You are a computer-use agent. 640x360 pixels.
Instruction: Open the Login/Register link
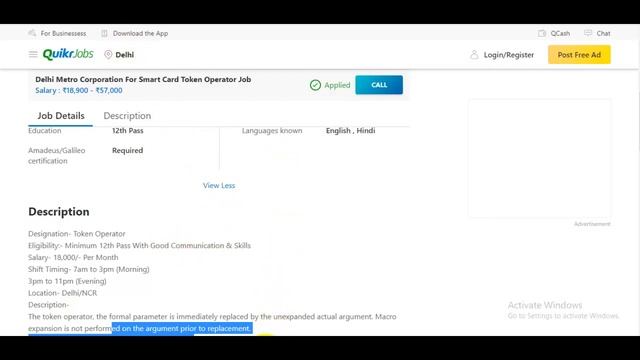pyautogui.click(x=509, y=55)
